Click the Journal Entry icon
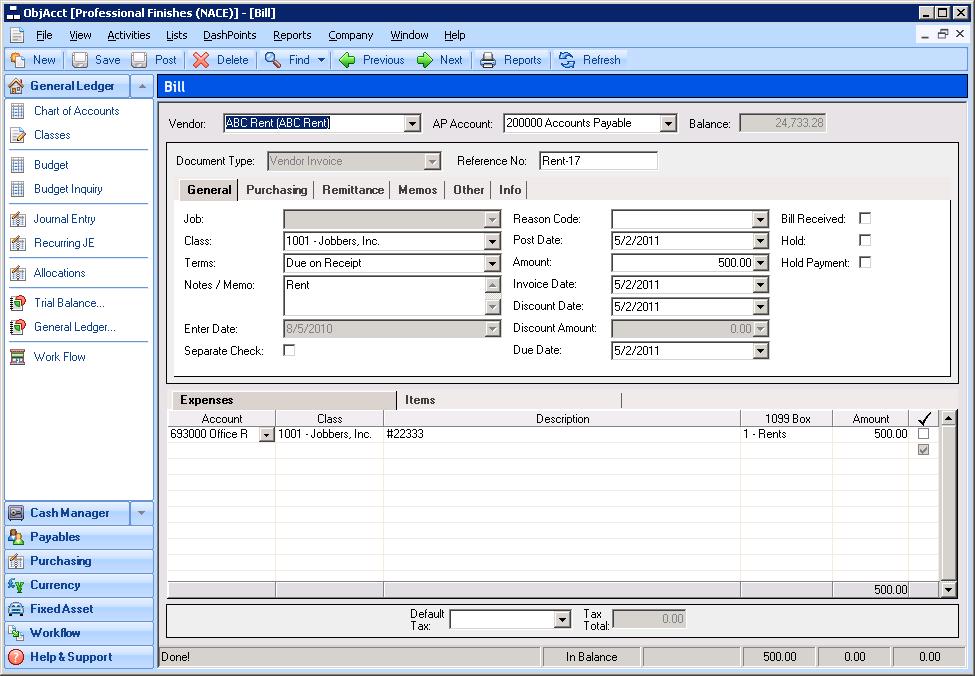This screenshot has height=676, width=975. tap(18, 219)
